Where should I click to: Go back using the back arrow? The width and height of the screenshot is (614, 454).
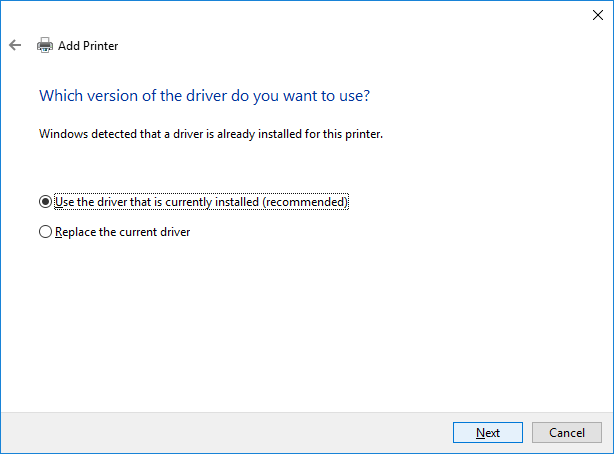pyautogui.click(x=15, y=45)
